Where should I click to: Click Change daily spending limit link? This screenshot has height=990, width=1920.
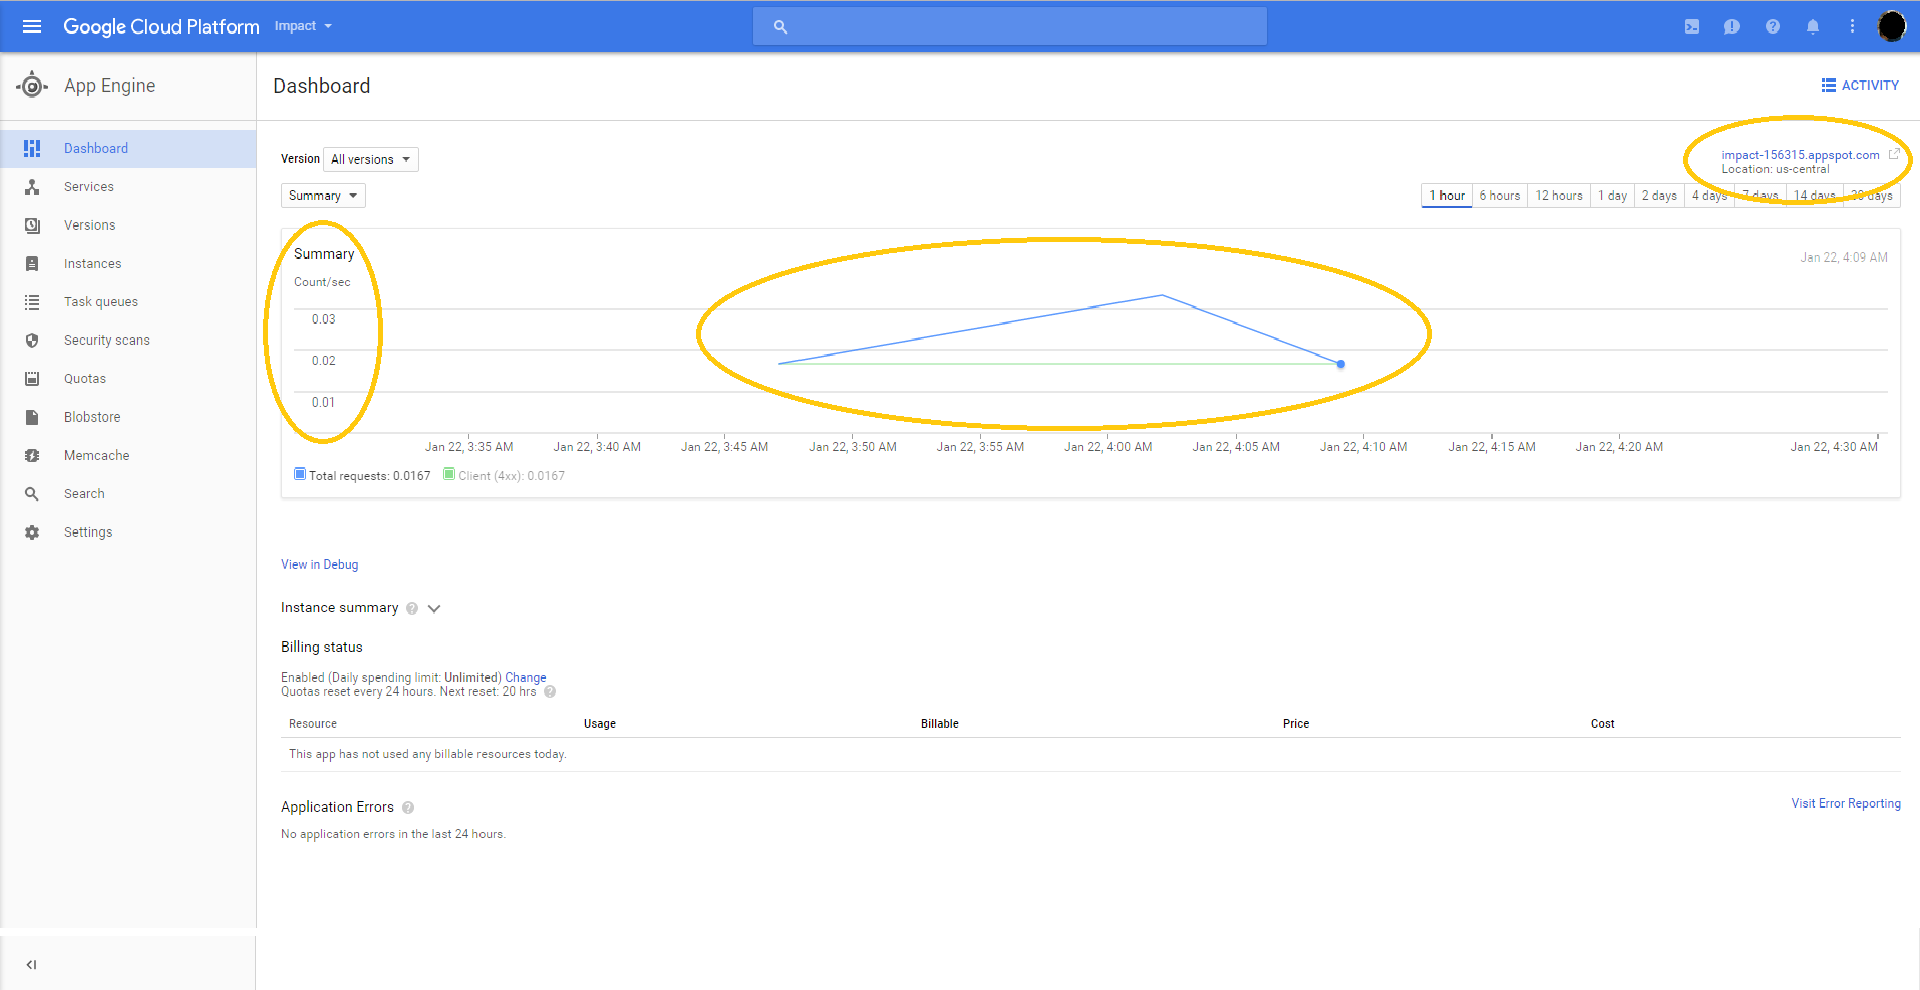point(526,678)
